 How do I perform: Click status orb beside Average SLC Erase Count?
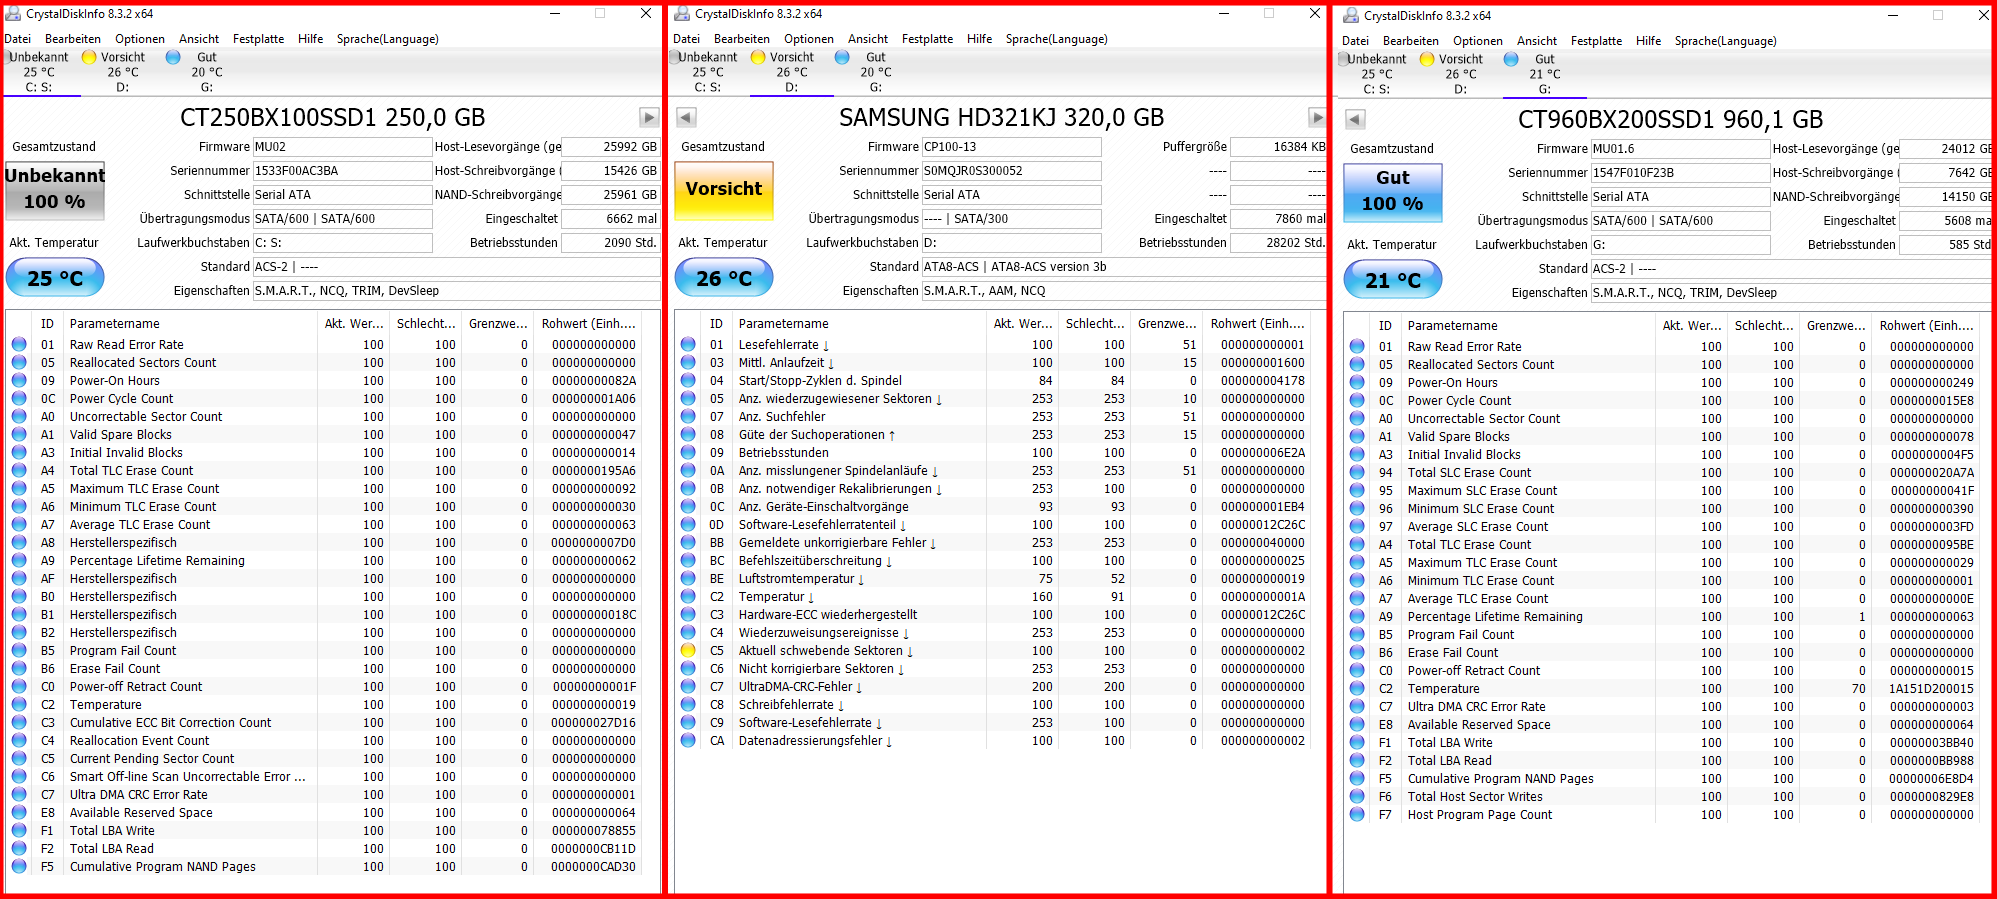click(1357, 526)
